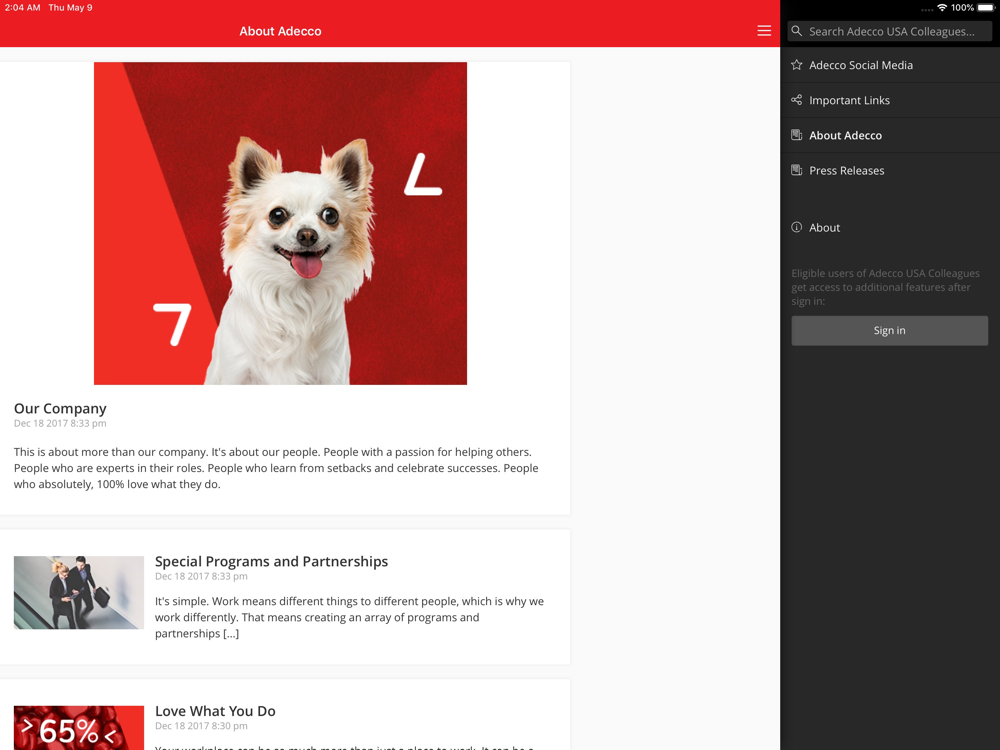This screenshot has width=1000, height=750.
Task: Click the star icon beside Adecco Social Media
Action: [x=797, y=64]
